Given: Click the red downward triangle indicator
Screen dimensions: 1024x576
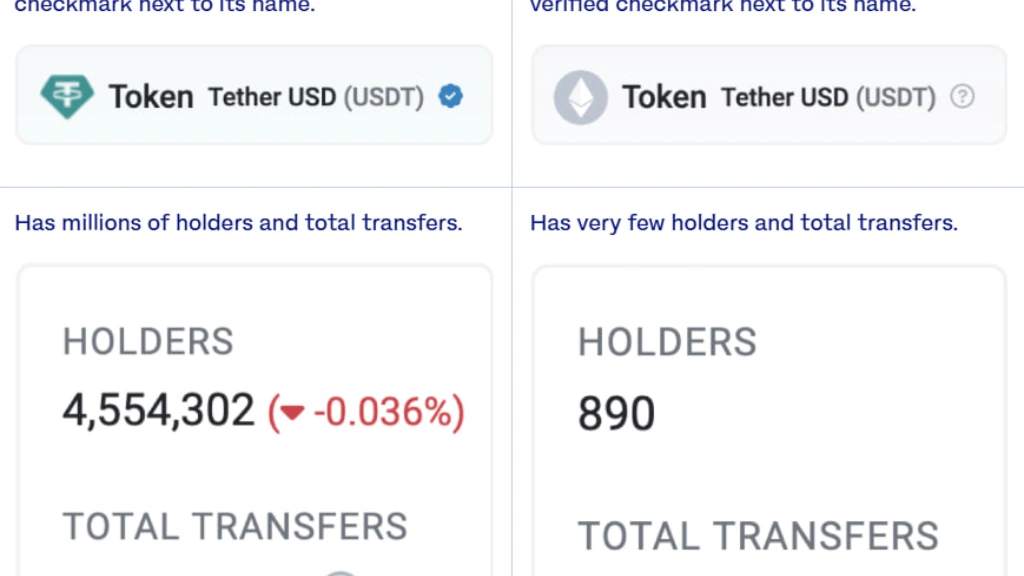Looking at the screenshot, I should (x=292, y=413).
